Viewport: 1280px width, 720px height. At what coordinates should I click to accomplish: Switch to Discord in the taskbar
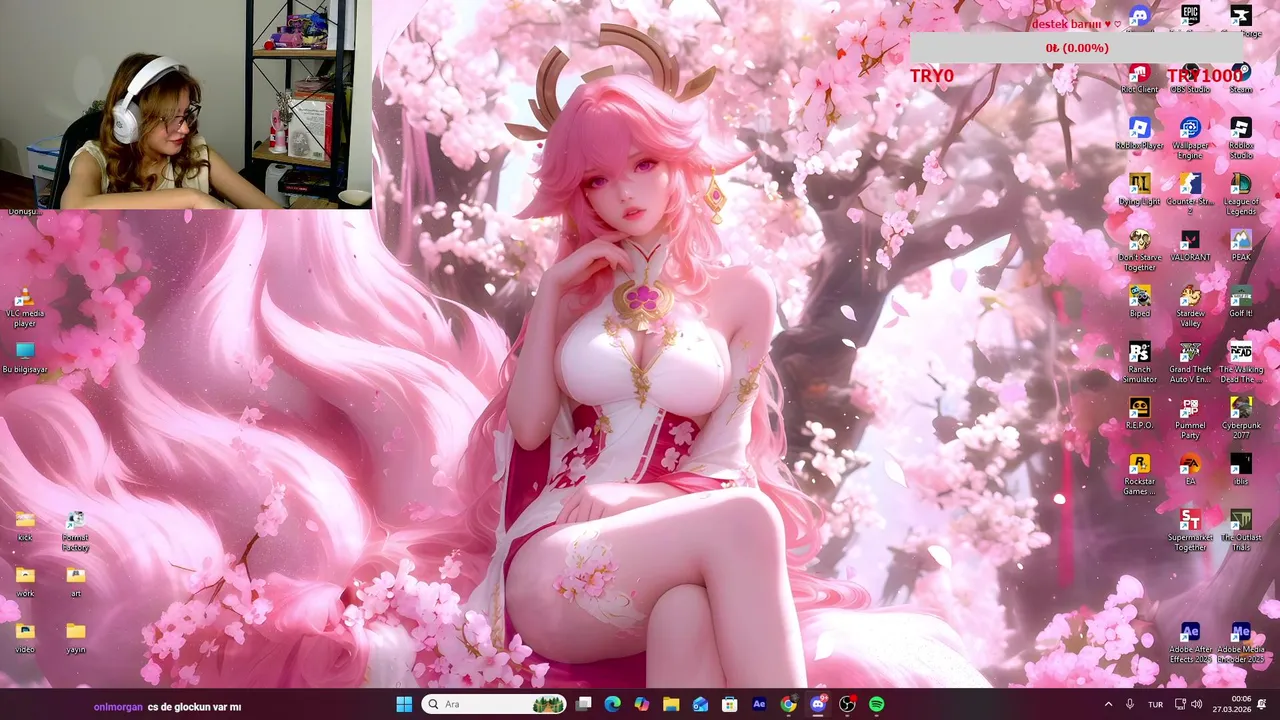818,704
